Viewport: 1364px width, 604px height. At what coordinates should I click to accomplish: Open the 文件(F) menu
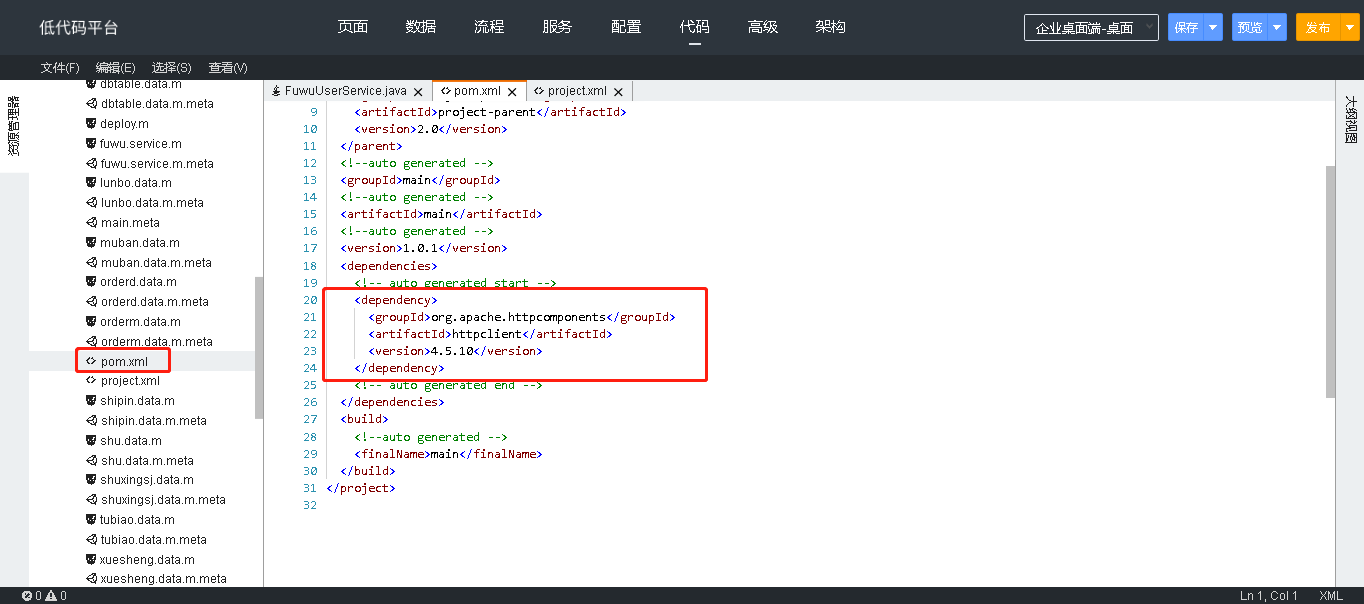60,67
